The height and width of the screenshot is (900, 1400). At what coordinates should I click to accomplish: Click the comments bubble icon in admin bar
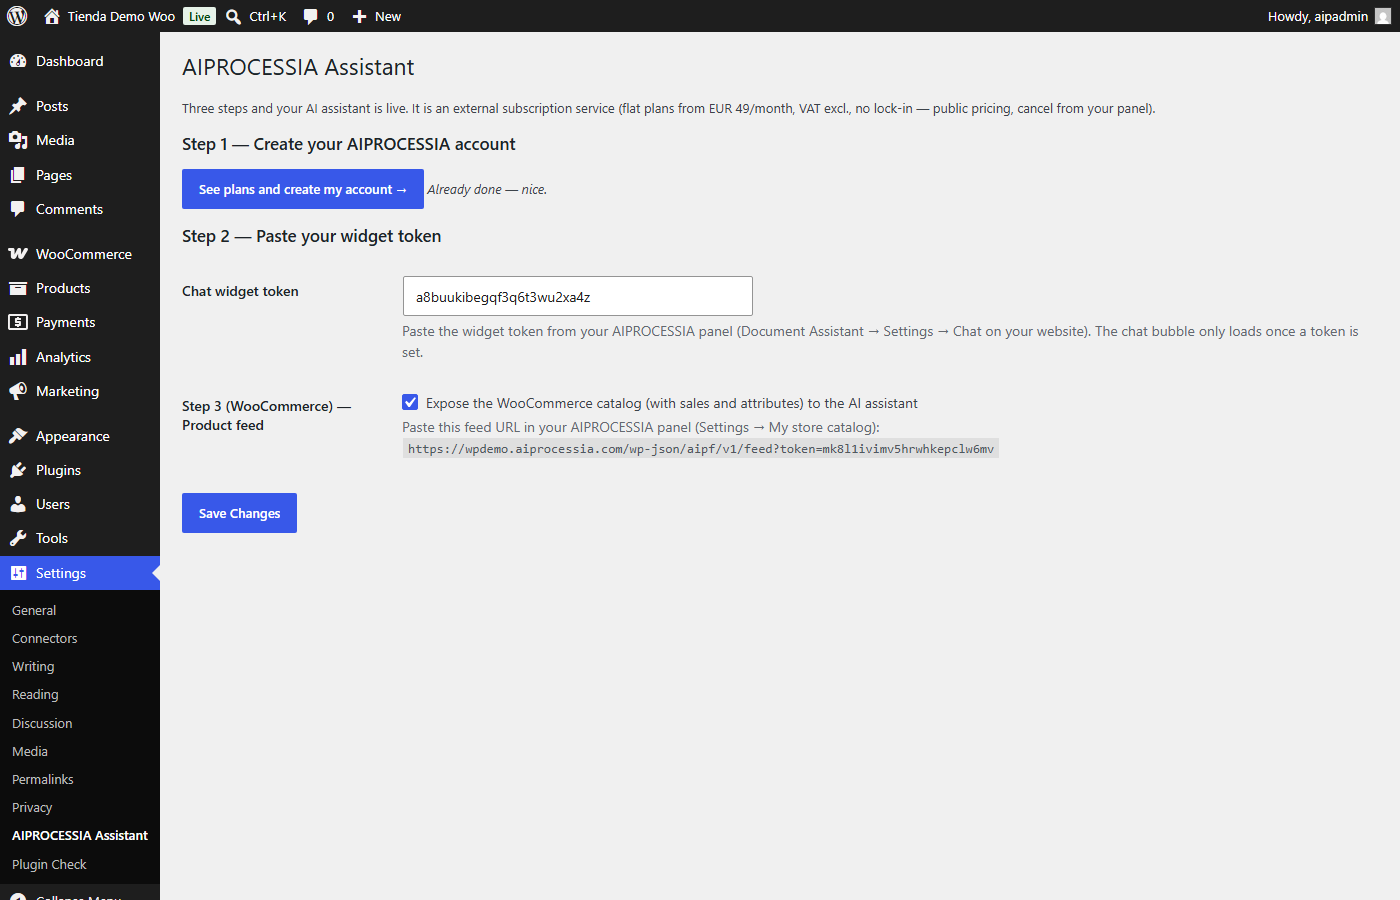click(x=311, y=17)
